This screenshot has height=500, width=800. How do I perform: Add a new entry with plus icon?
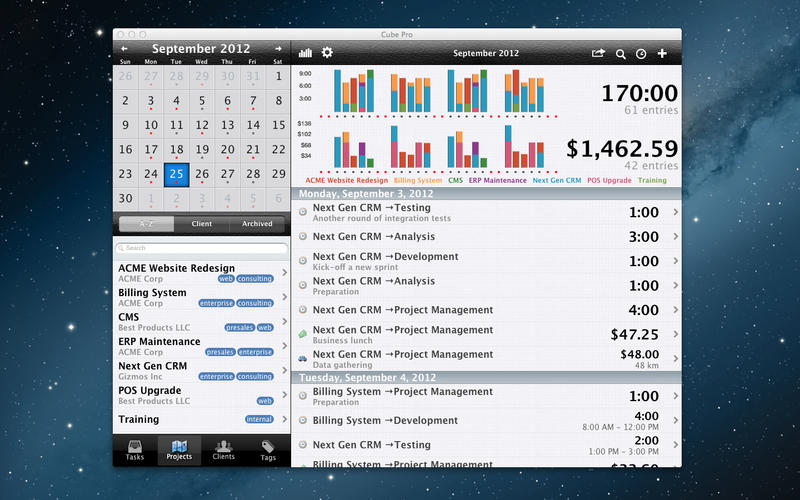pyautogui.click(x=662, y=53)
